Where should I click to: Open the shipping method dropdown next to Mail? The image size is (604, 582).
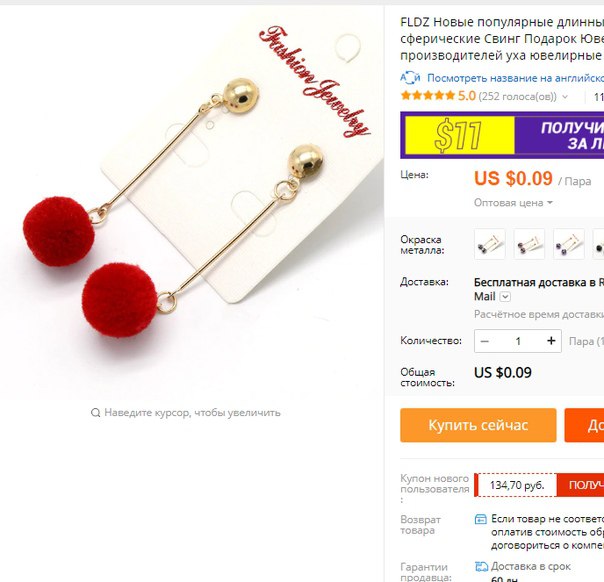505,297
